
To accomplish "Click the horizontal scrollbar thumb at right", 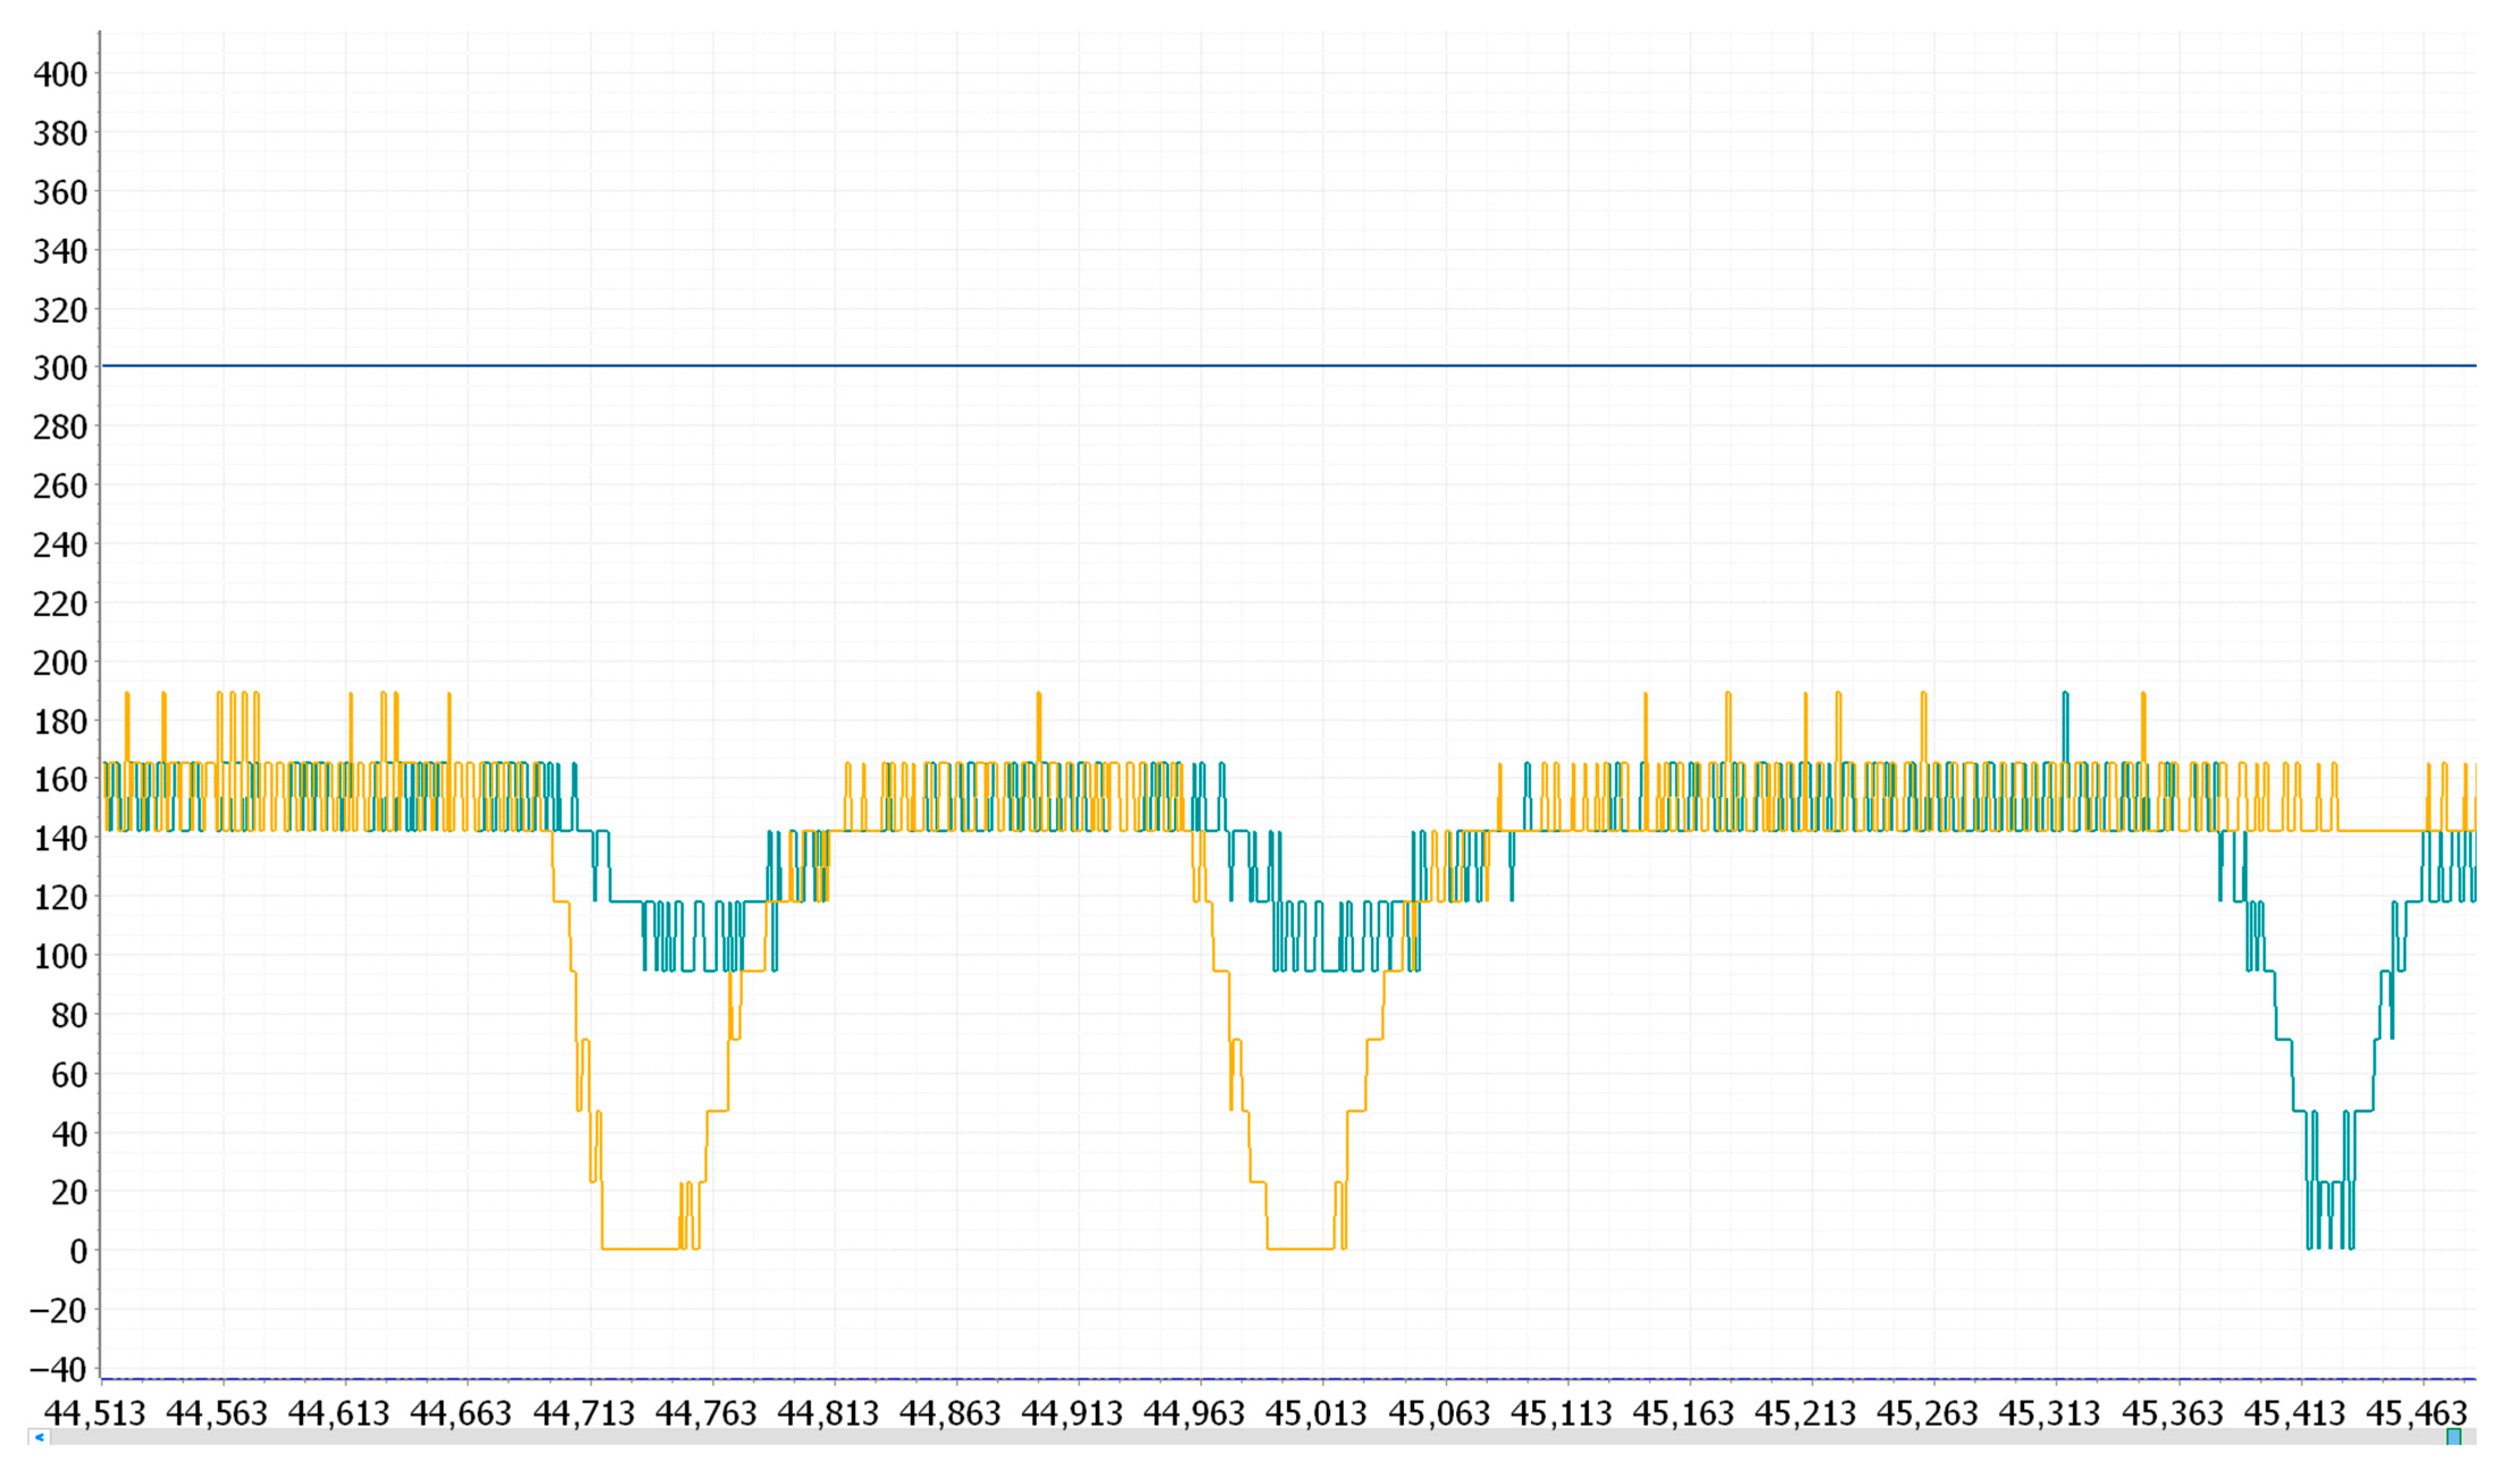I will 2453,1438.
